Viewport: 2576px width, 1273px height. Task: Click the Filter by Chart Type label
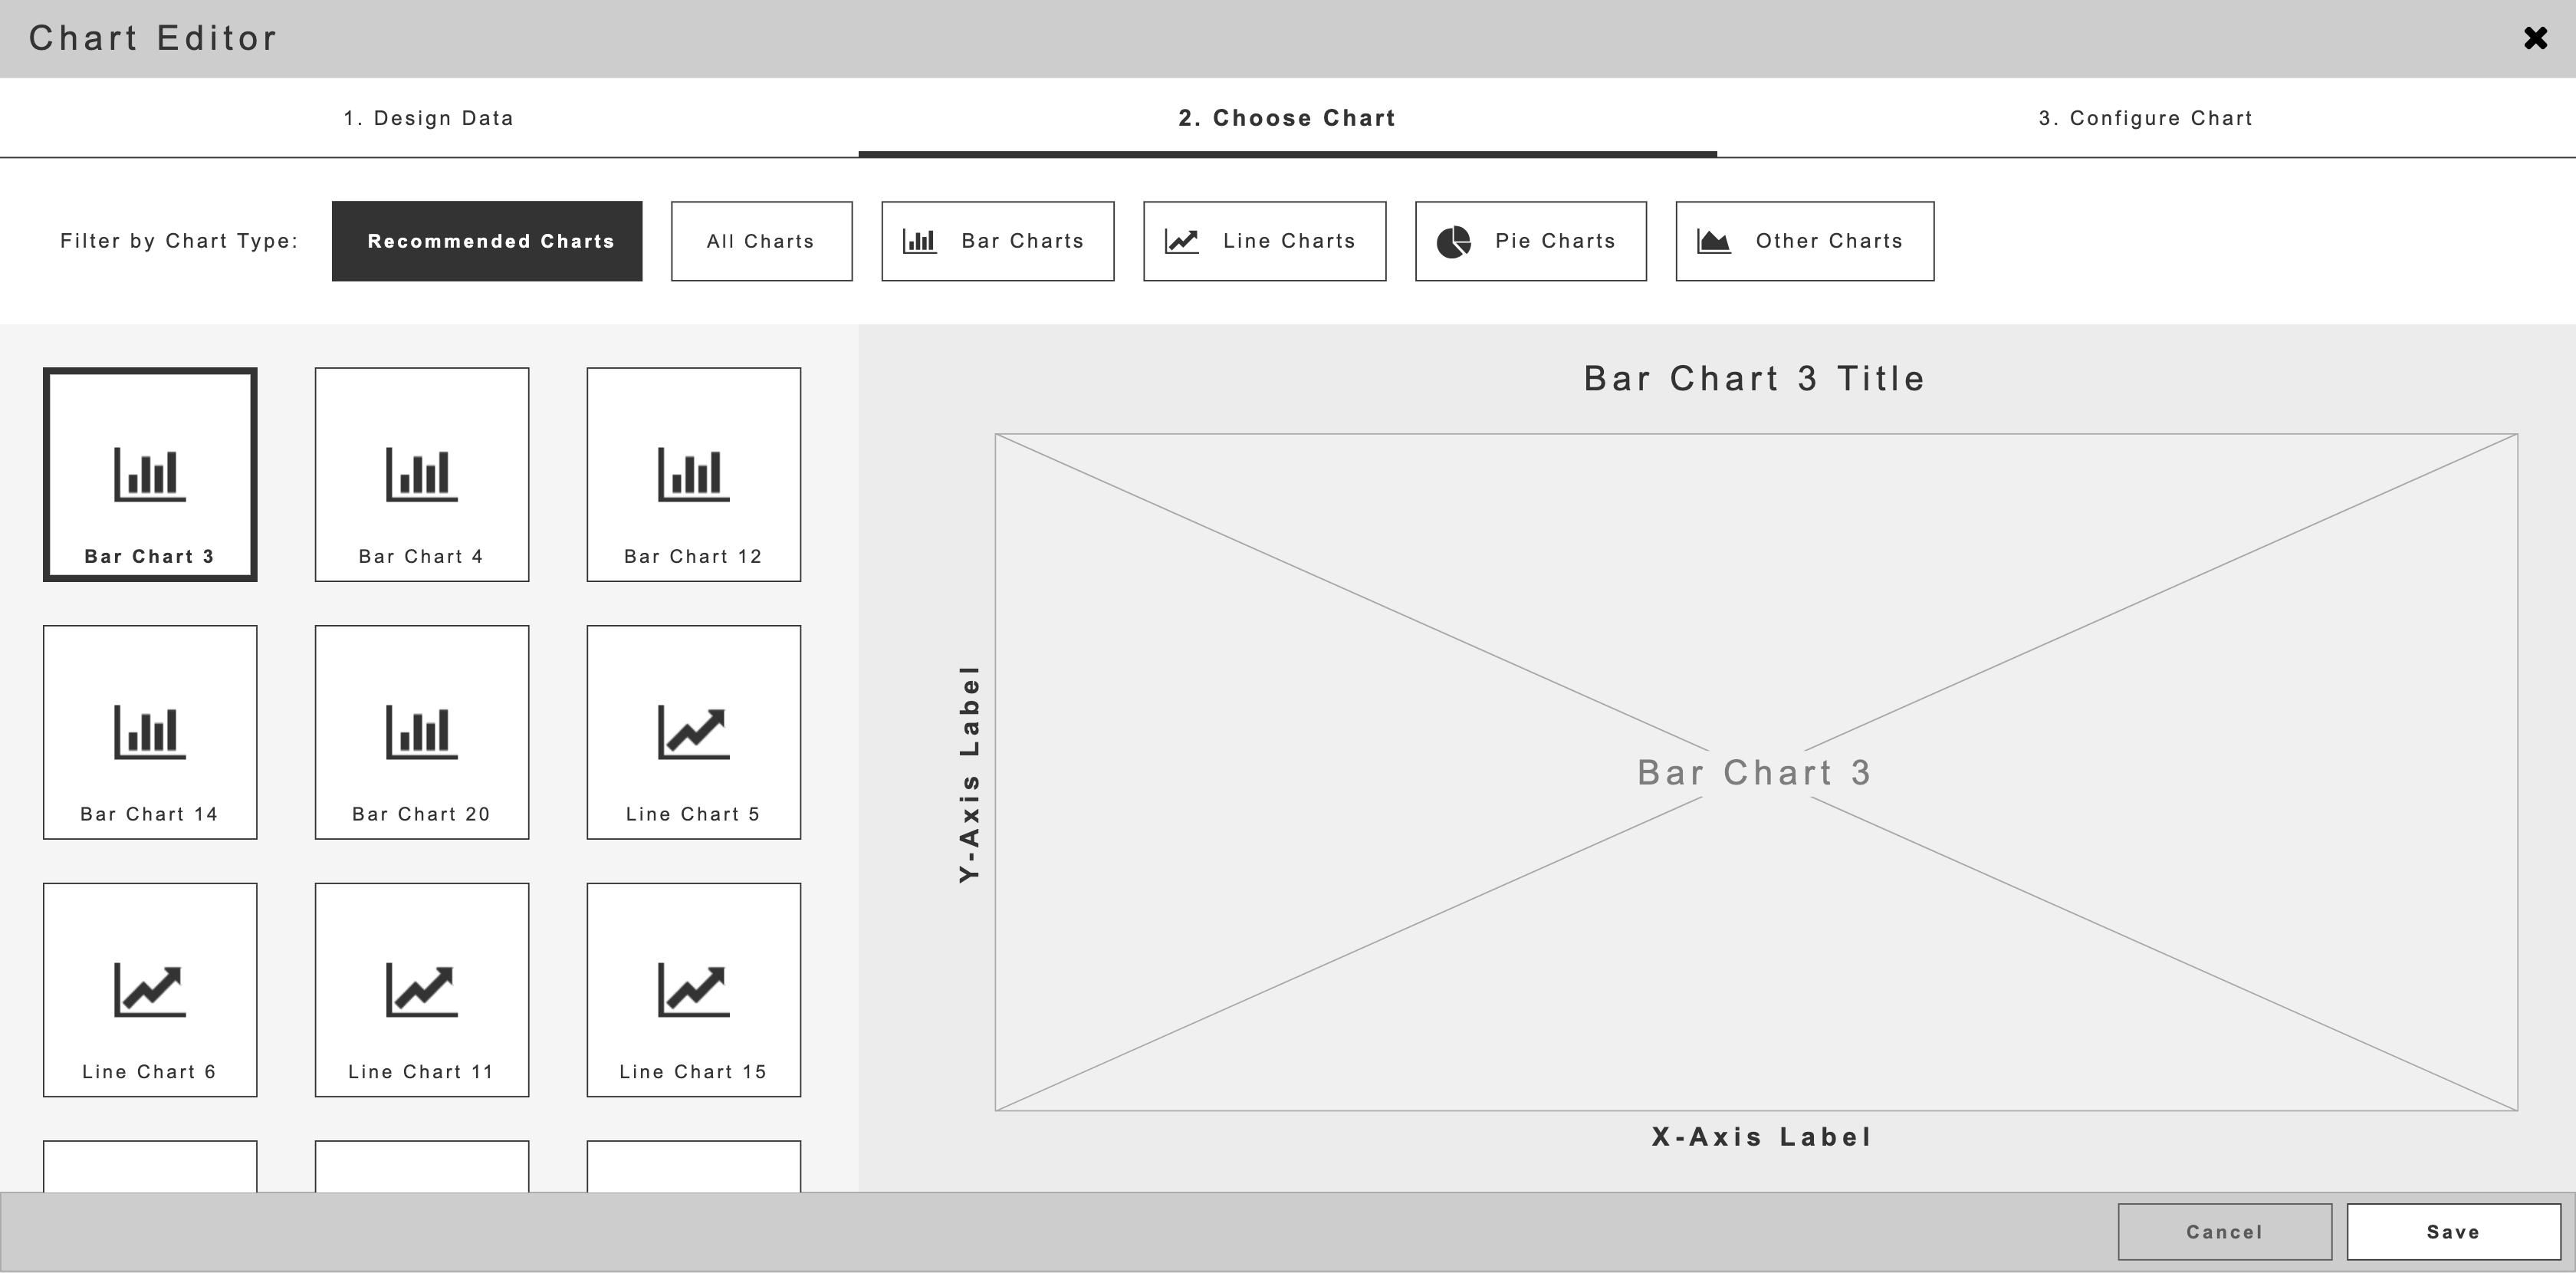pyautogui.click(x=180, y=241)
